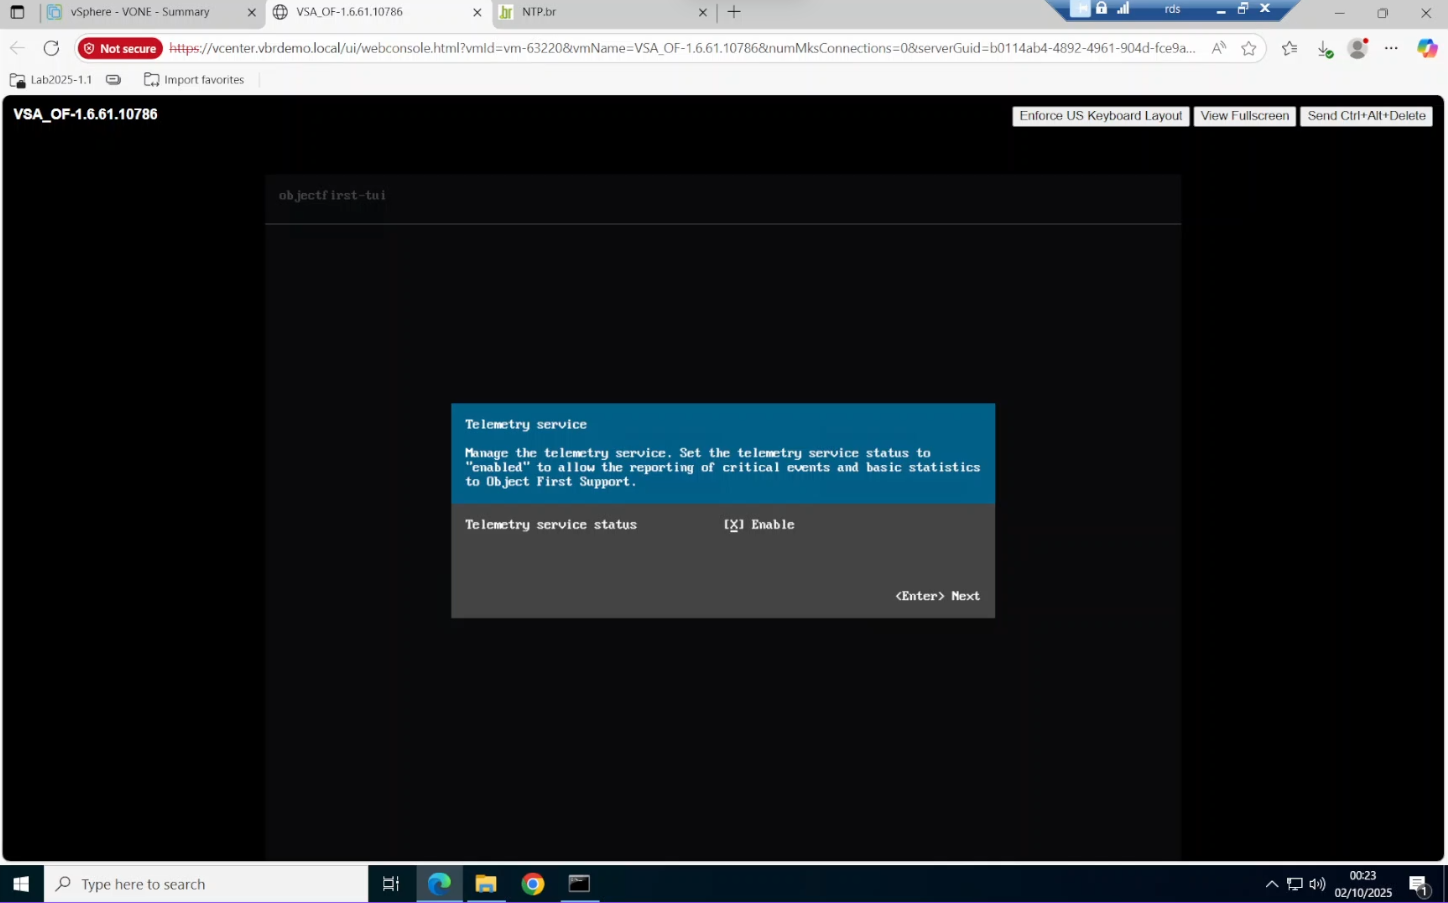Click the Not secure site badge
Viewport: 1448px width, 903px height.
coord(120,48)
